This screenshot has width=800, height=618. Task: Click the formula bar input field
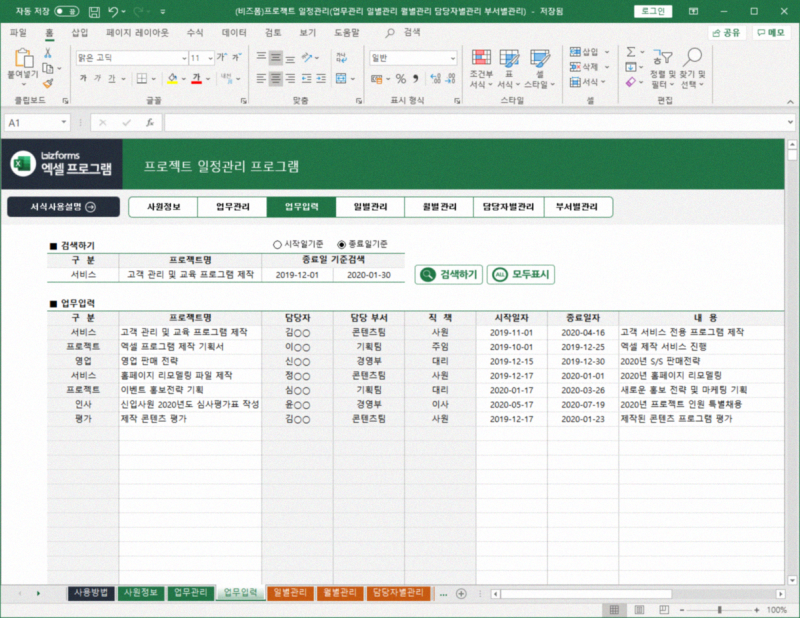(x=474, y=122)
